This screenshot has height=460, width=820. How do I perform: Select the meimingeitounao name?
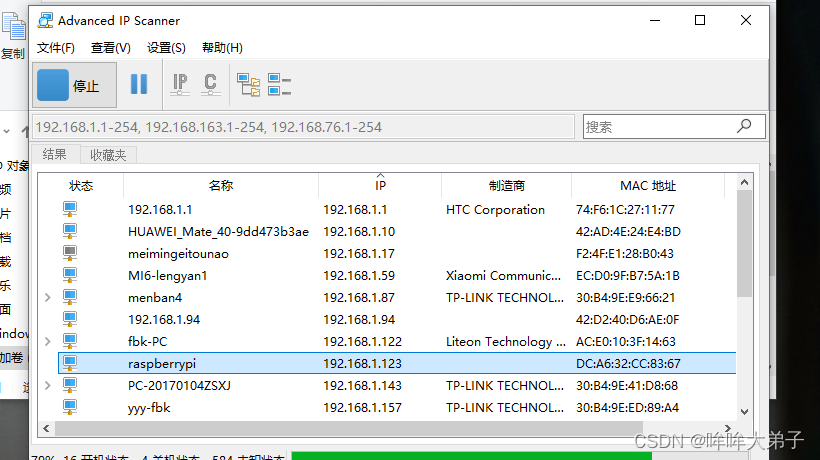(178, 254)
